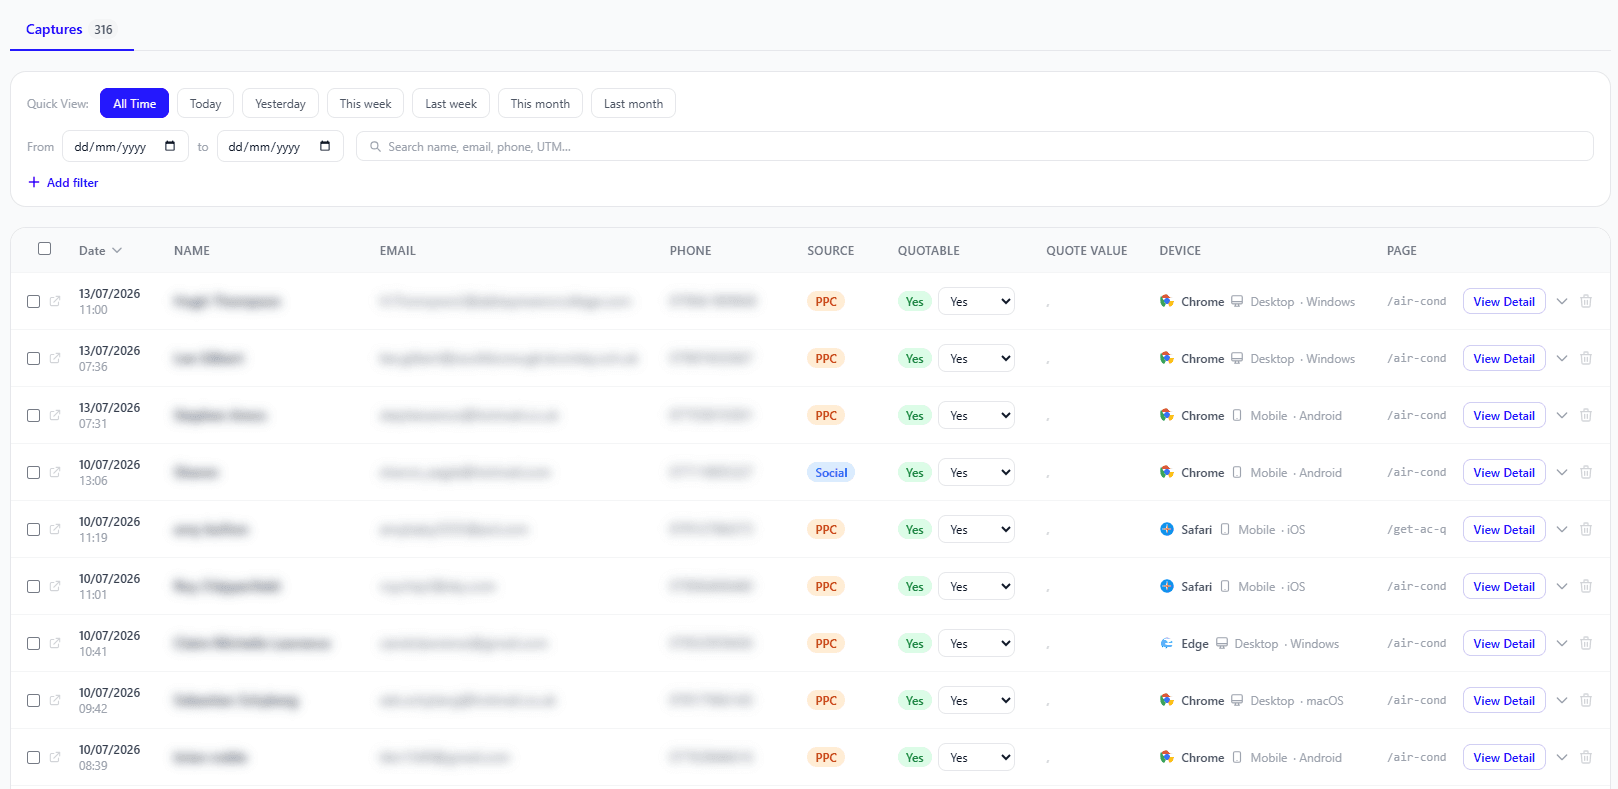This screenshot has width=1618, height=789.
Task: Delete the 10/07/2026 09:42 capture with trash icon
Action: pos(1586,700)
